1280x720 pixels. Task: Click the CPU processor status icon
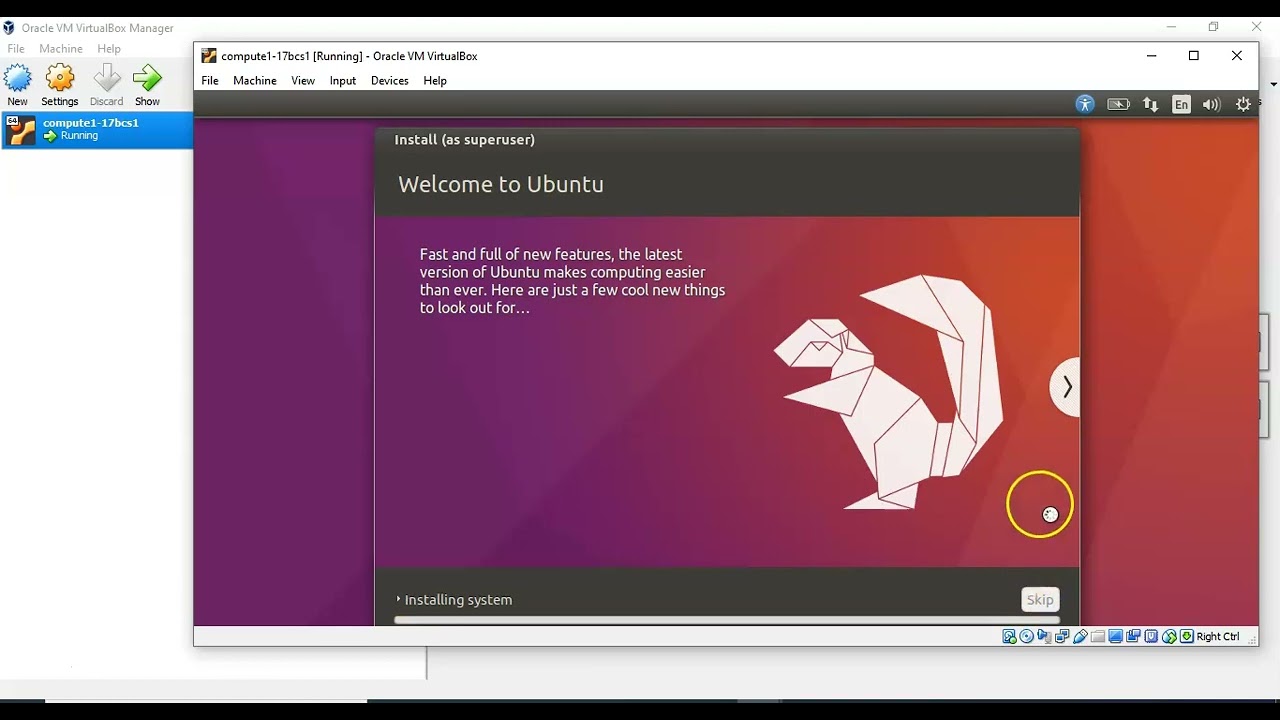click(x=1151, y=636)
